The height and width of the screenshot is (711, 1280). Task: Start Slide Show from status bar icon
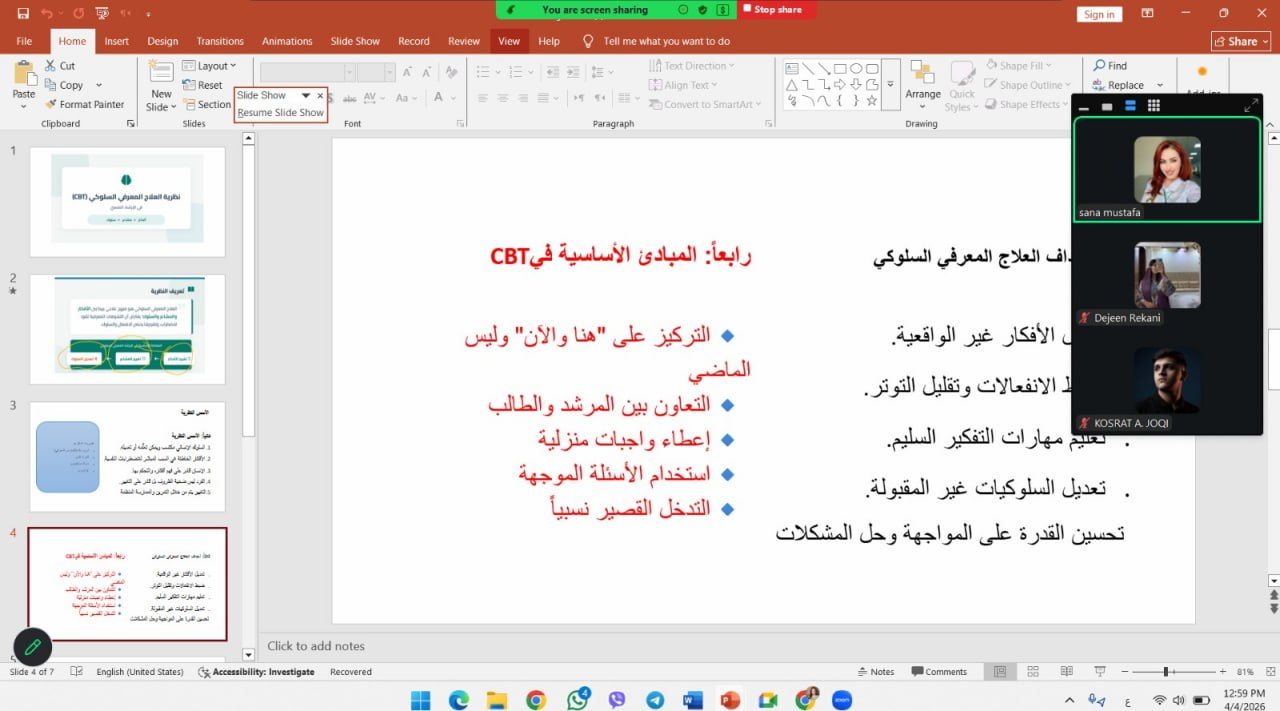click(1099, 672)
